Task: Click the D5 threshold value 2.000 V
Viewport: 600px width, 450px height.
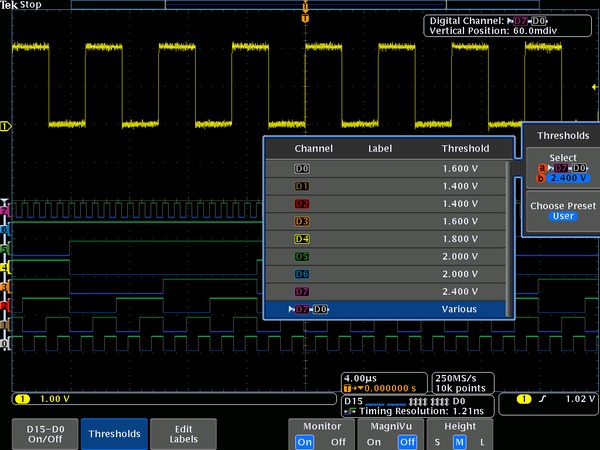Action: (x=460, y=257)
